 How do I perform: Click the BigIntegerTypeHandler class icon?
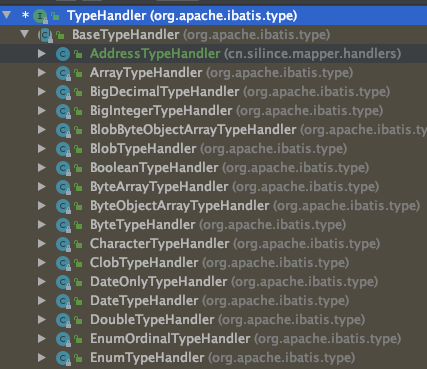(63, 111)
